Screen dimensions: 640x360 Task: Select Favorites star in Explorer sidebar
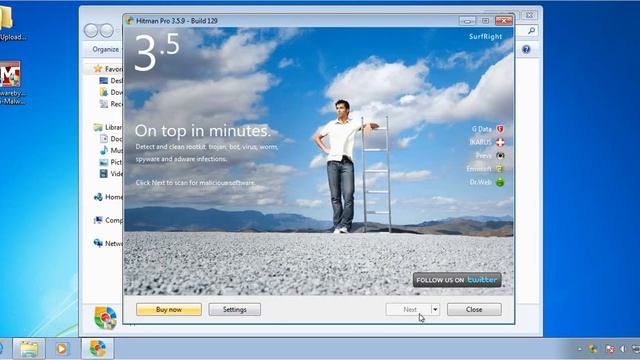point(98,69)
